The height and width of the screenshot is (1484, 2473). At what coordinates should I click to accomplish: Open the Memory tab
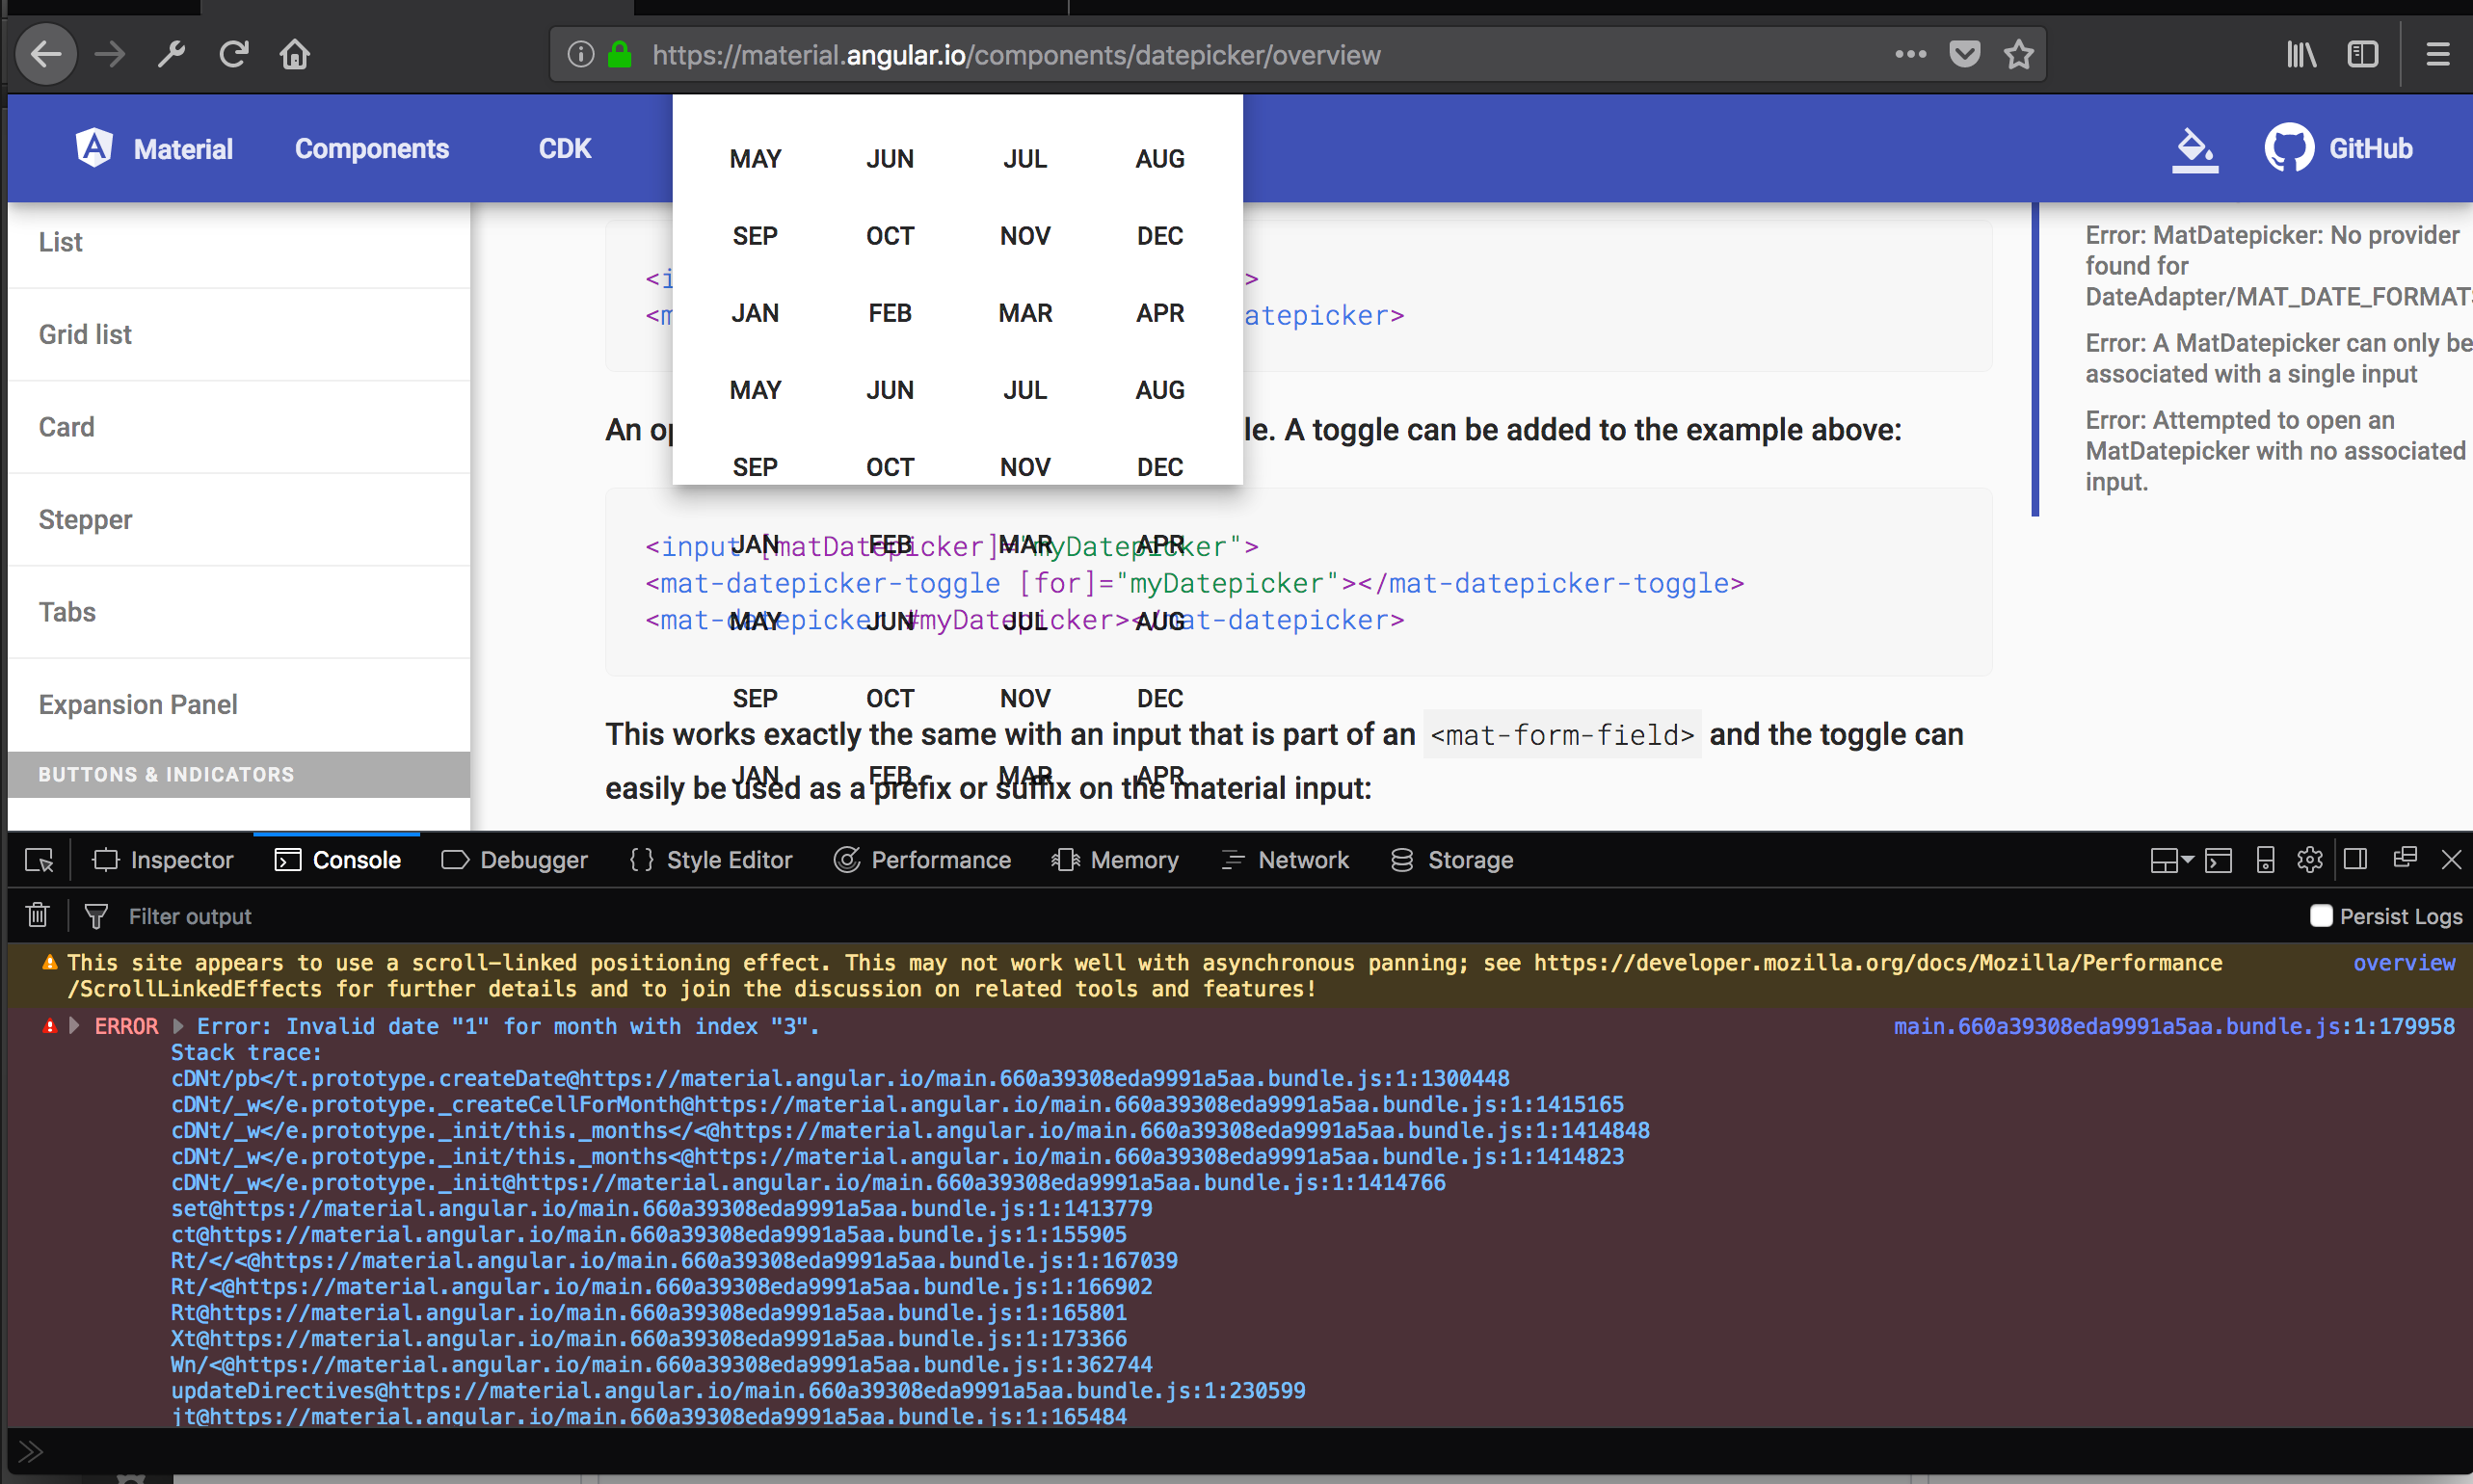(x=1115, y=860)
